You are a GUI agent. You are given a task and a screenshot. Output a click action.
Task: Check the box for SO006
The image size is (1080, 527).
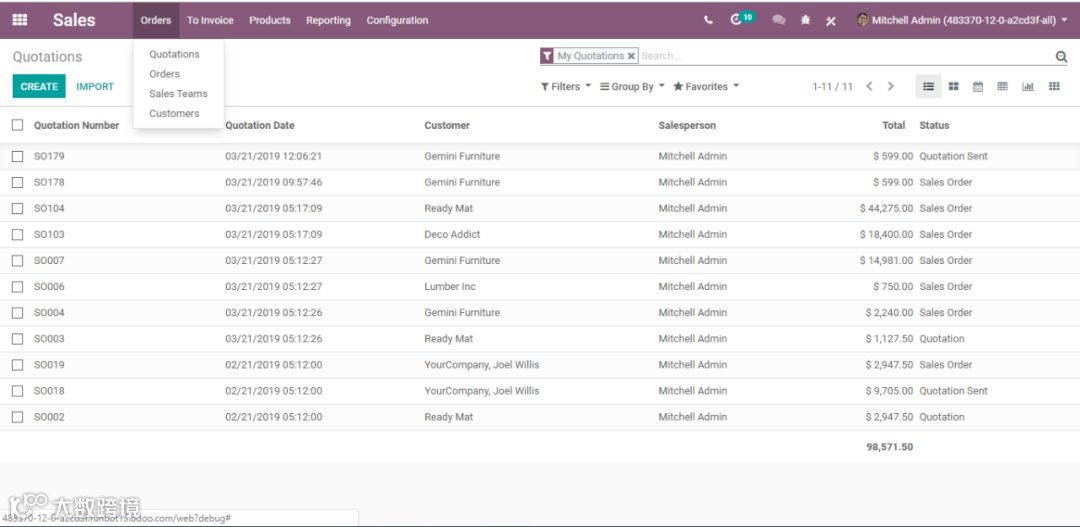[x=18, y=287]
